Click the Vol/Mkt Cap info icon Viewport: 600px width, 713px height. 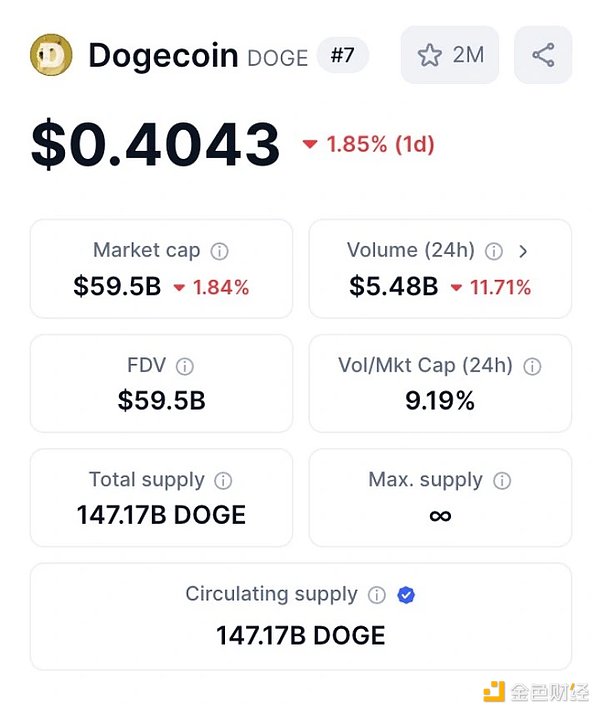click(x=532, y=367)
